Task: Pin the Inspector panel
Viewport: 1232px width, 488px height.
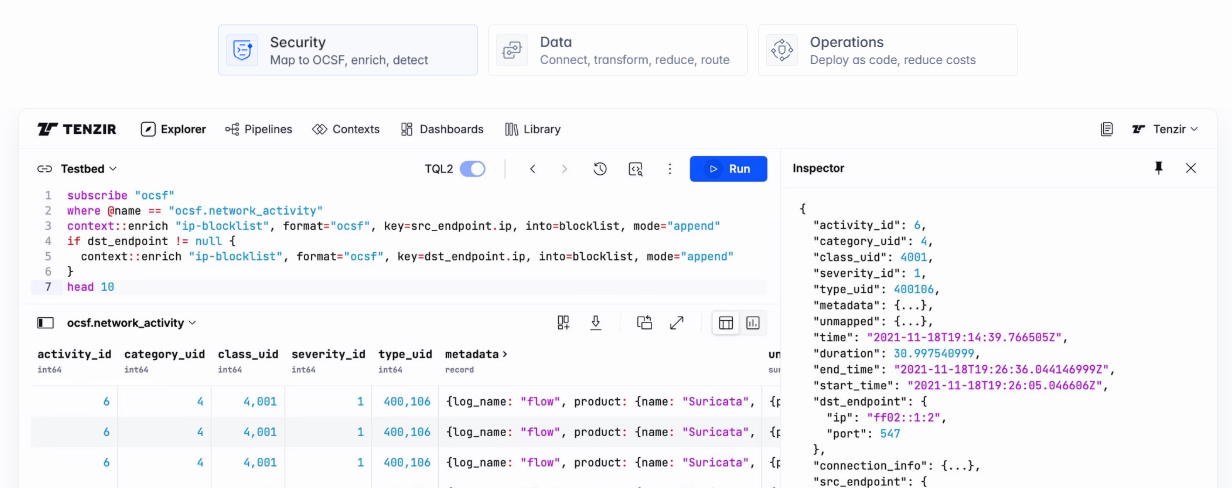Action: click(x=1159, y=168)
